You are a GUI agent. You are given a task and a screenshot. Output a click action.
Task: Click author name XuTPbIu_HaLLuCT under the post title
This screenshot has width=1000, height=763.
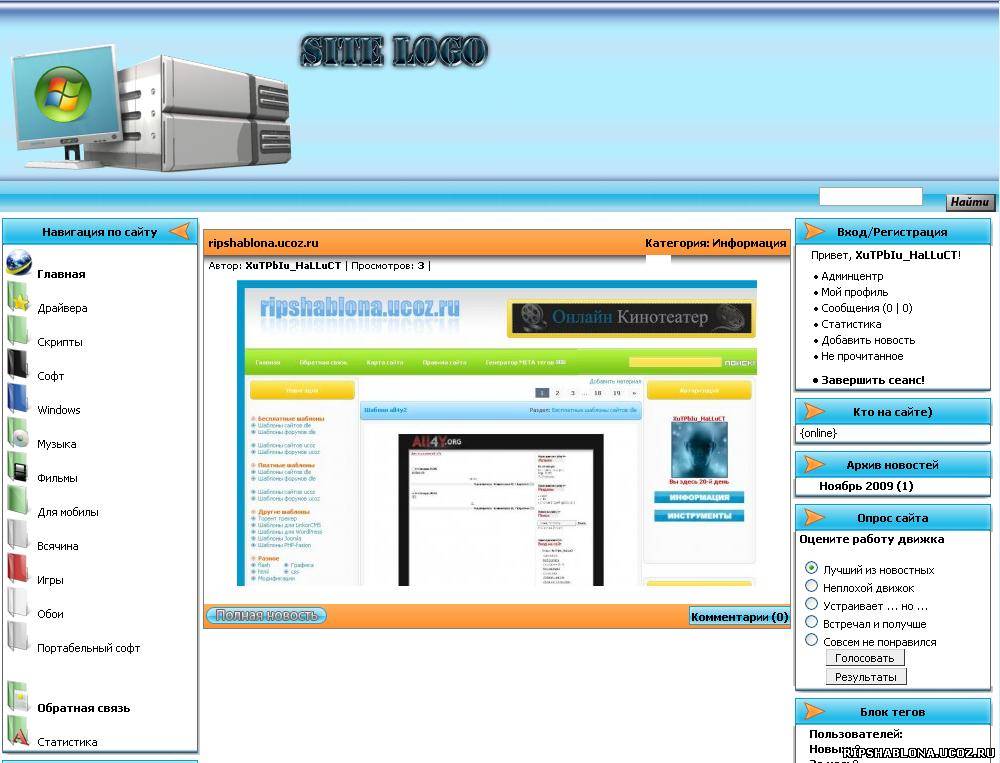(293, 266)
